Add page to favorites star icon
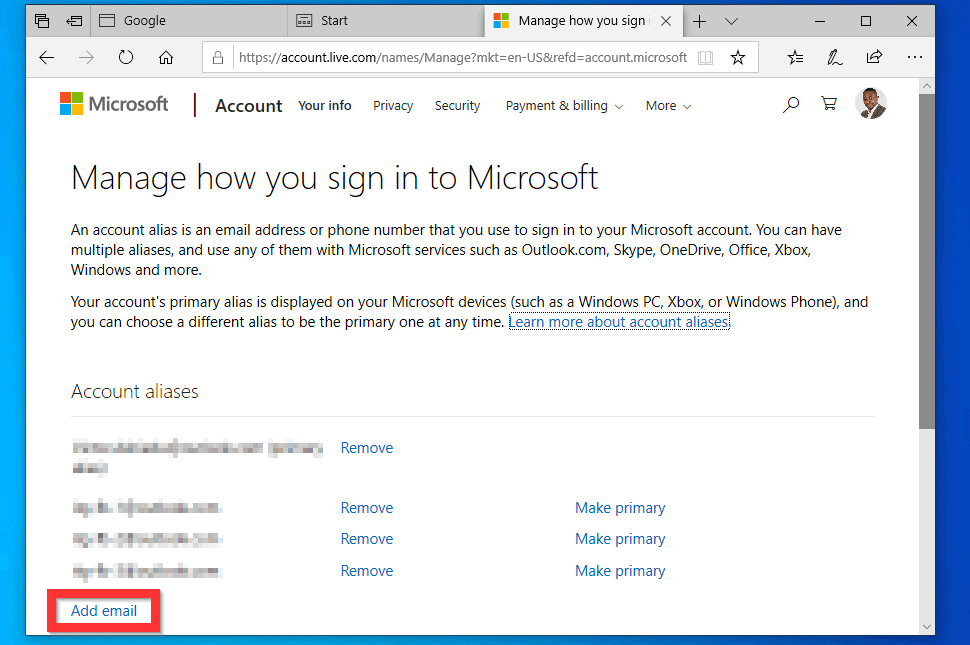Screen dimensions: 970x645 pyautogui.click(x=738, y=58)
